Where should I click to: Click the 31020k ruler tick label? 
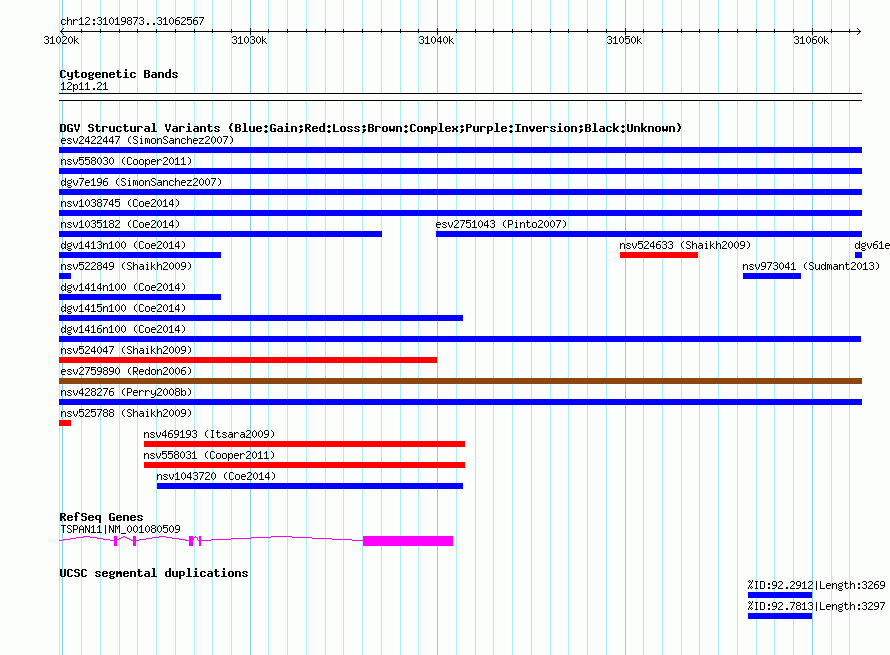pyautogui.click(x=61, y=40)
